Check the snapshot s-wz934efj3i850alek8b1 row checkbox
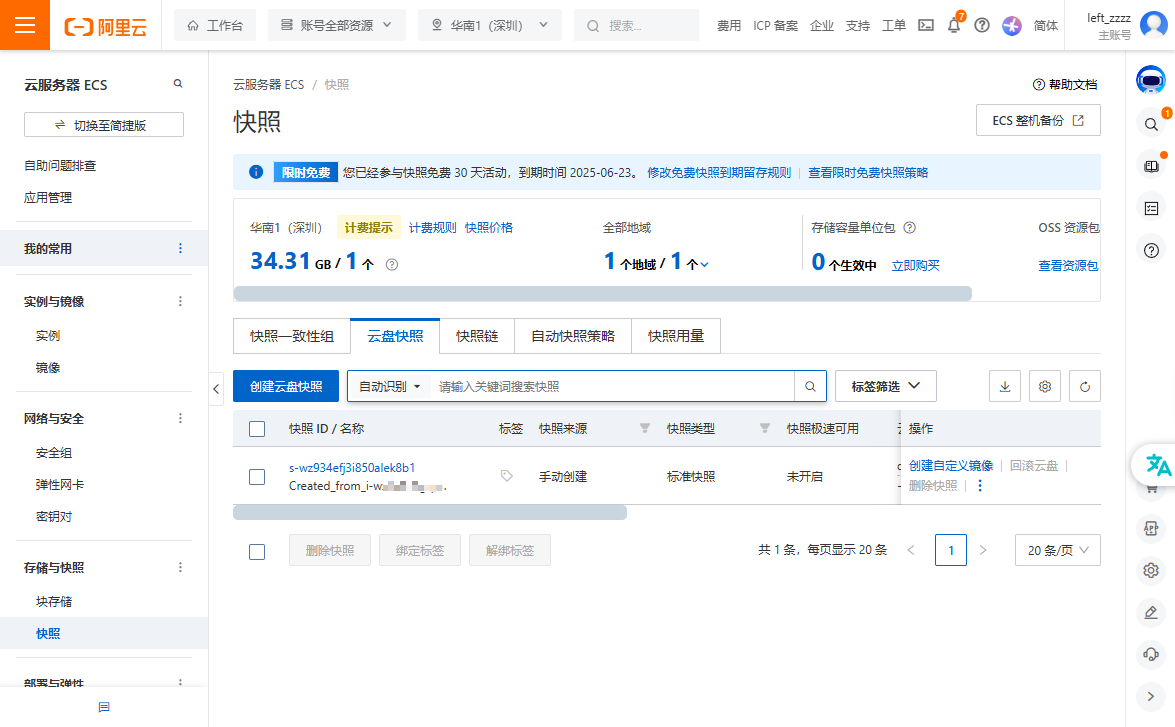Viewport: 1175px width, 727px height. coord(256,477)
